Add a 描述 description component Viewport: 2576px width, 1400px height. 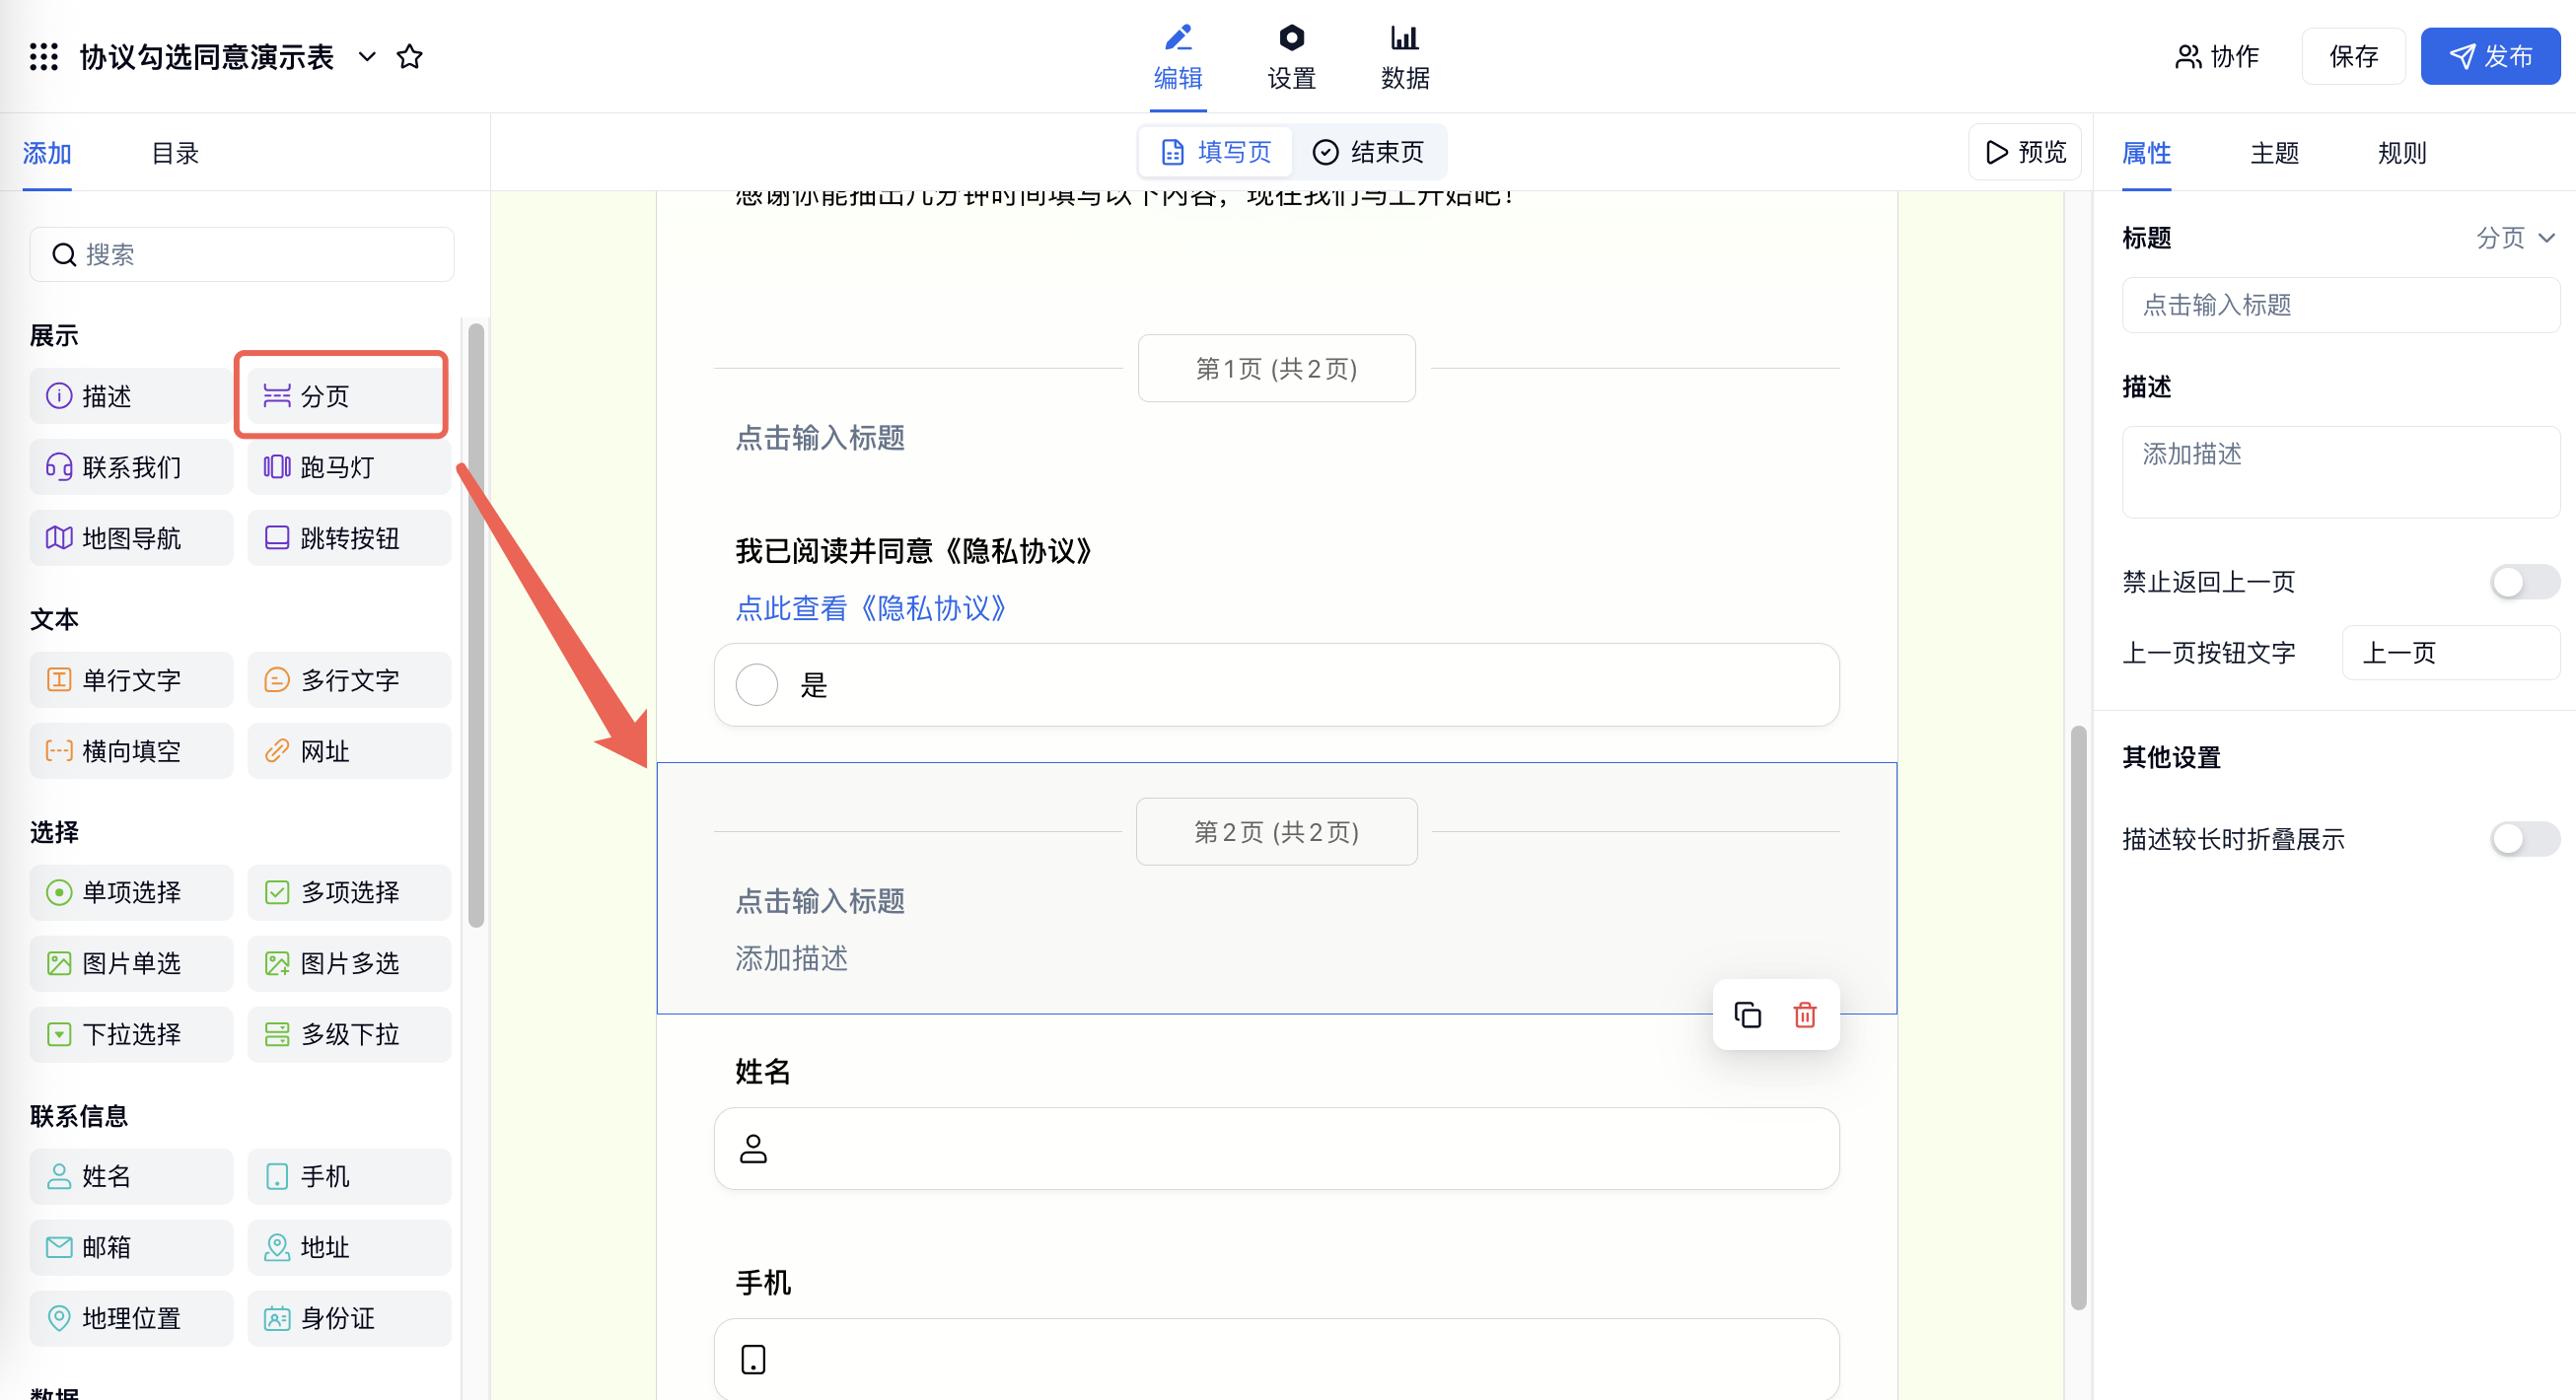pyautogui.click(x=131, y=396)
